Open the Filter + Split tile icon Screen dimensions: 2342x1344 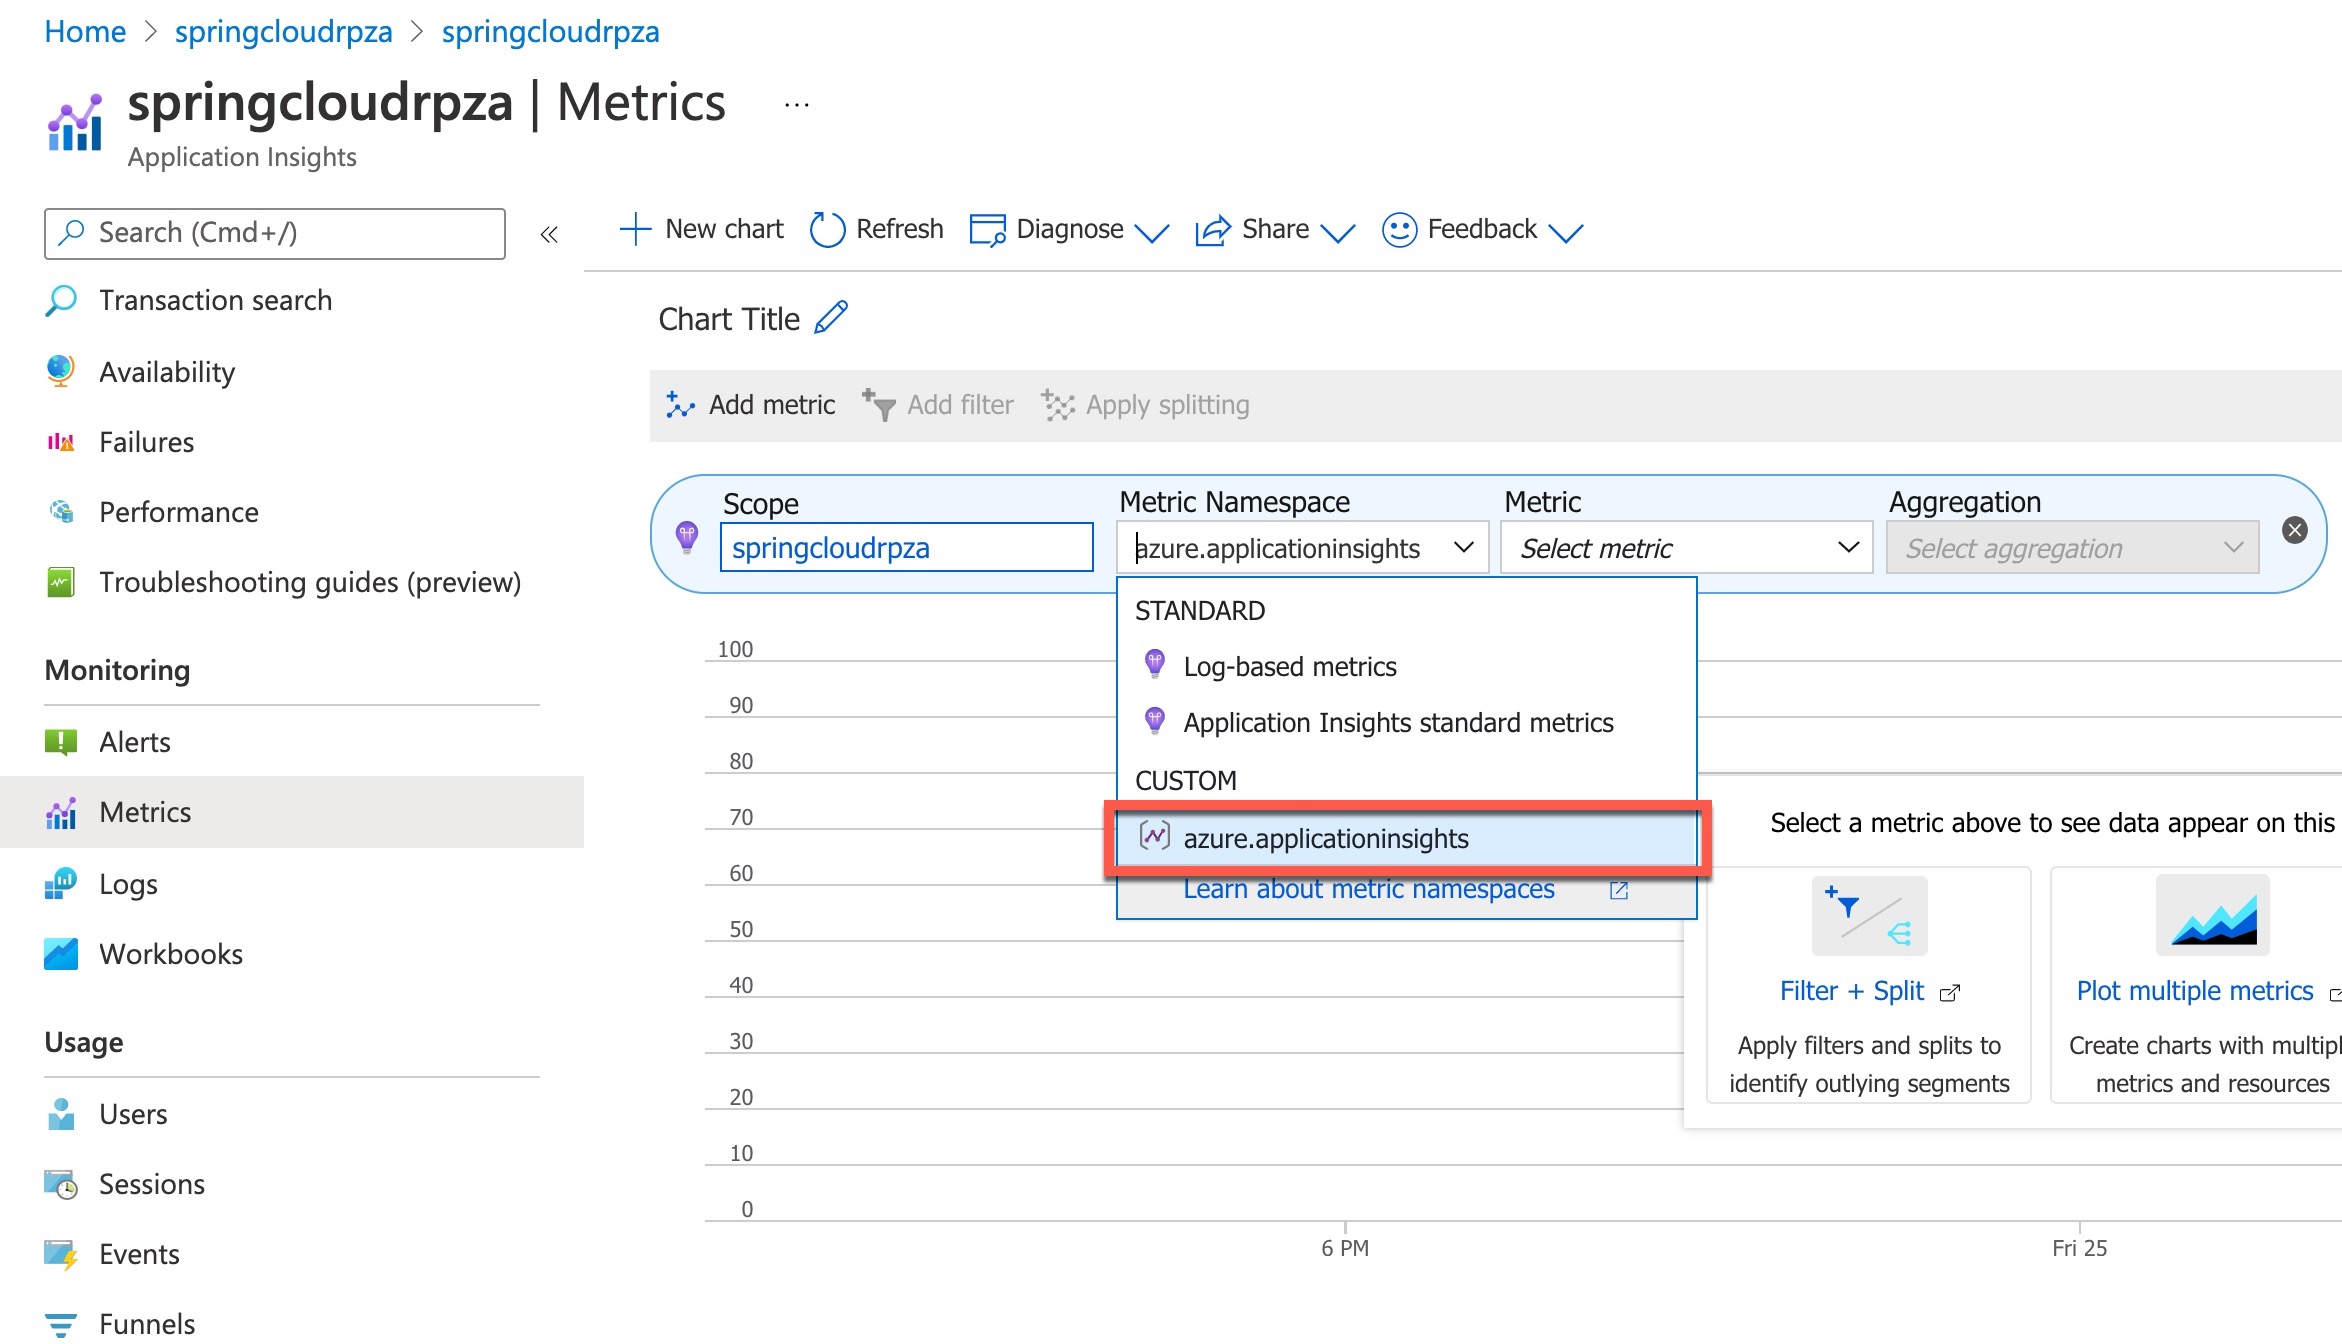tap(1869, 916)
